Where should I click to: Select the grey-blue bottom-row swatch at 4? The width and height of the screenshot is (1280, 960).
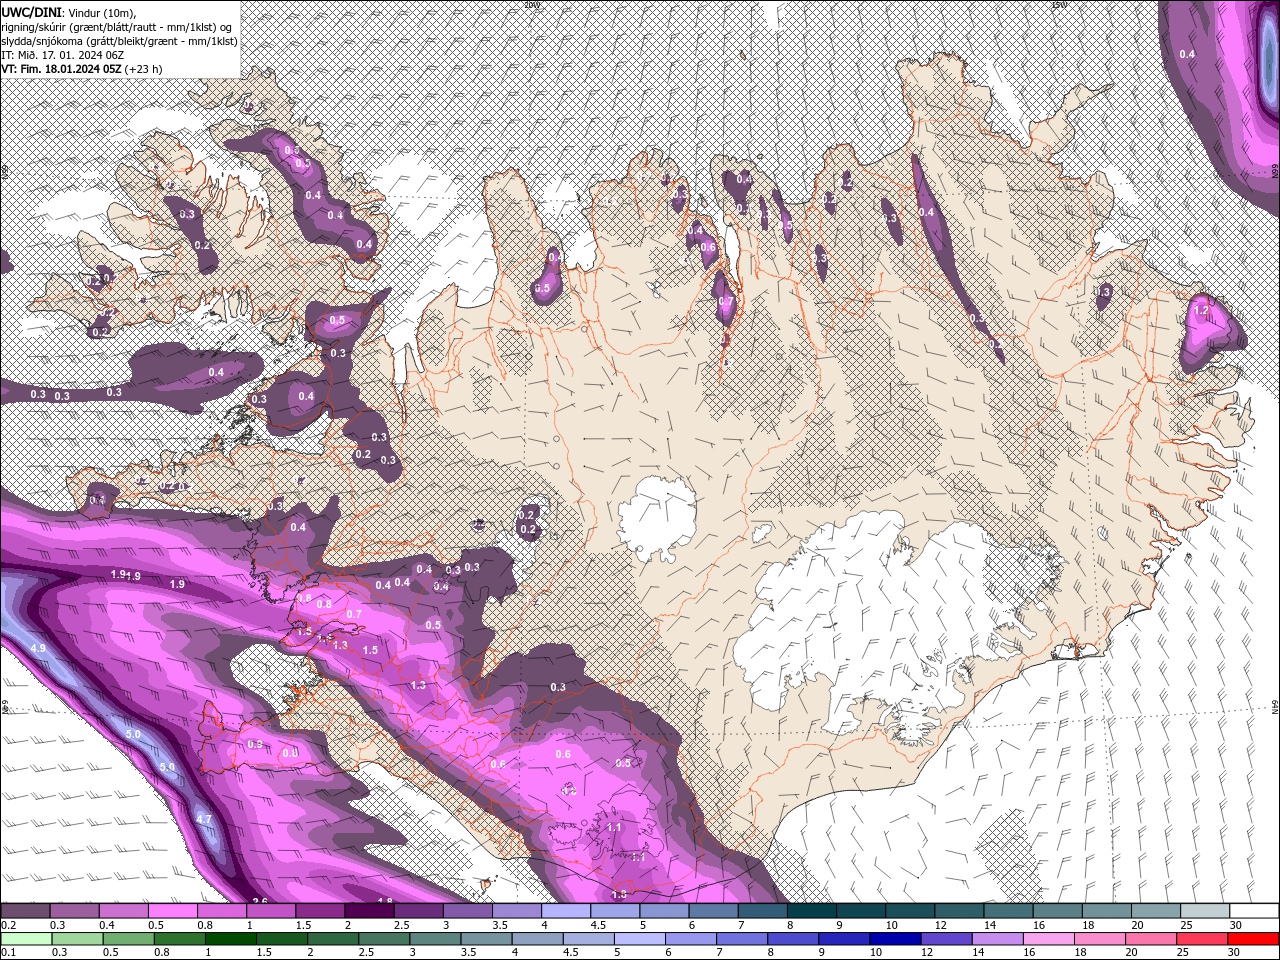point(536,939)
